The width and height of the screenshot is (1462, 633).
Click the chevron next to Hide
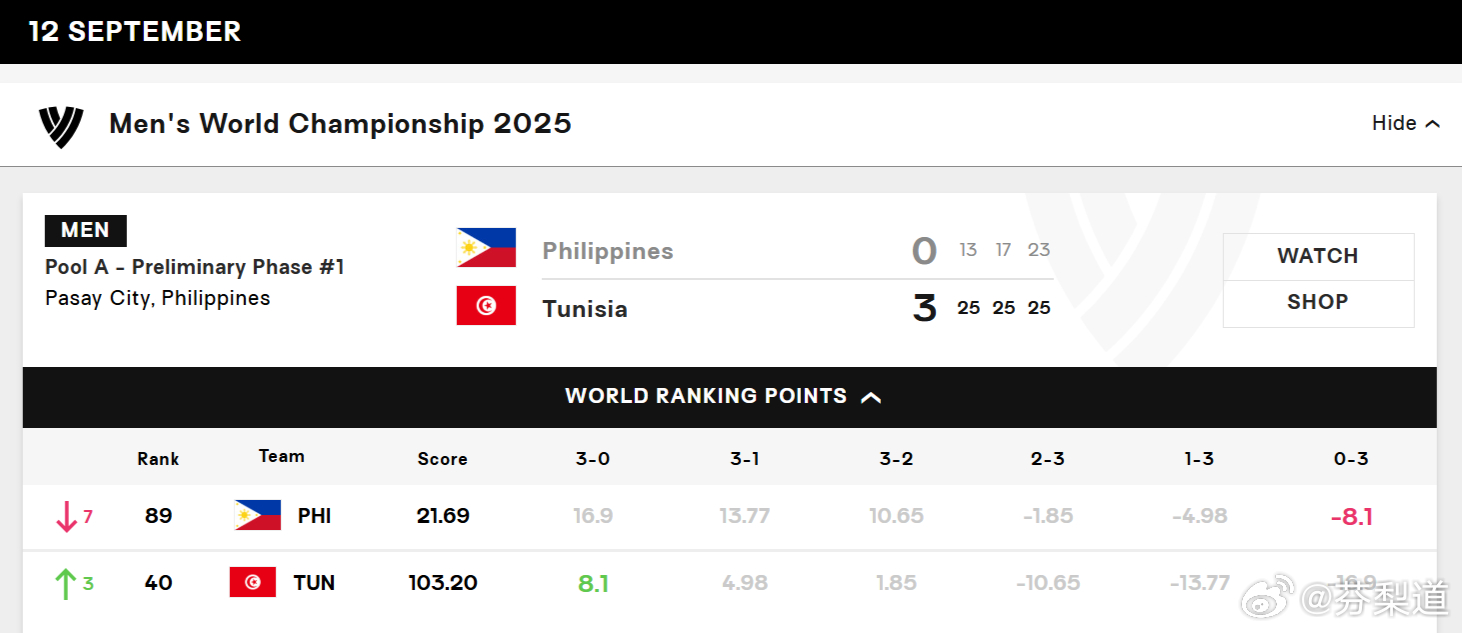tap(1432, 124)
